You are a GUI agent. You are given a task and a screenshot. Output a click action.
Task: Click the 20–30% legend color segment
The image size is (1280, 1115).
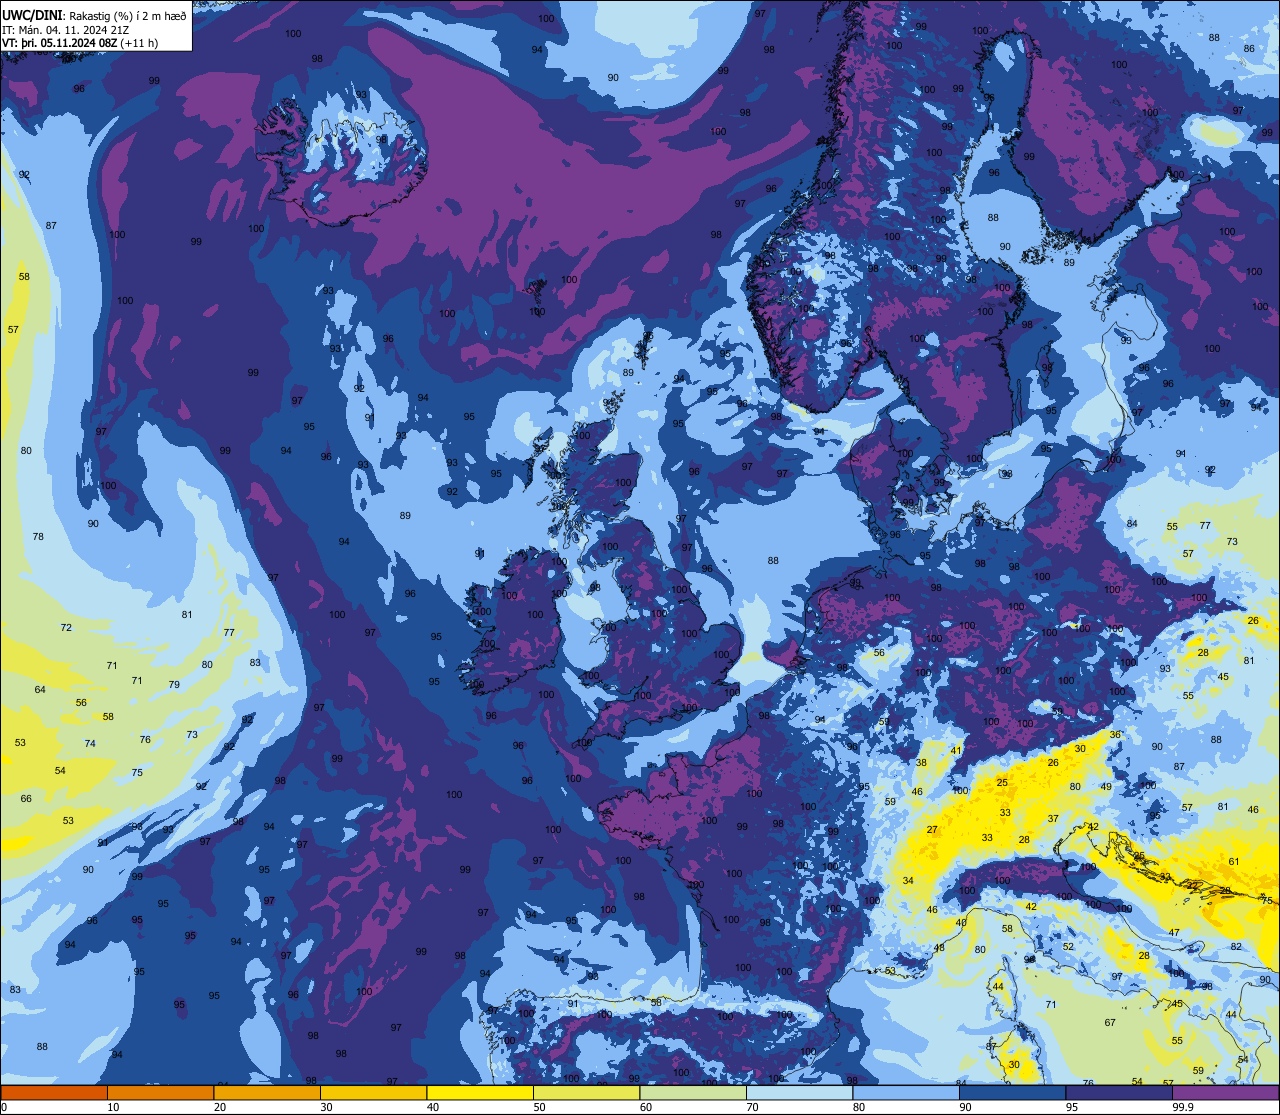(x=267, y=1092)
